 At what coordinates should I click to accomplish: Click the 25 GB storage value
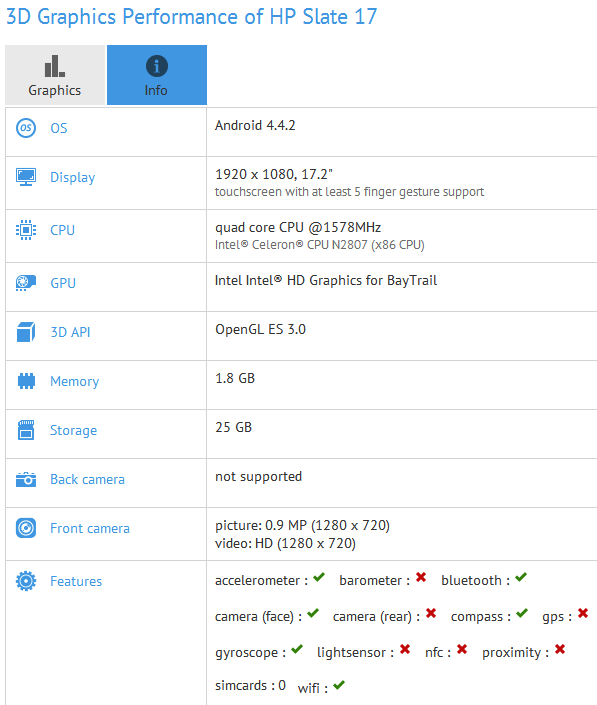[x=234, y=428]
